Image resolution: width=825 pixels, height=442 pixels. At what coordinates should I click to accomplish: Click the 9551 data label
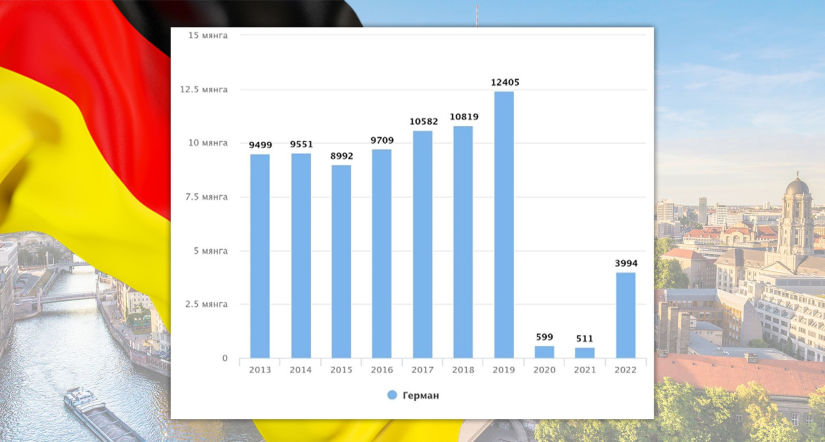(x=301, y=144)
